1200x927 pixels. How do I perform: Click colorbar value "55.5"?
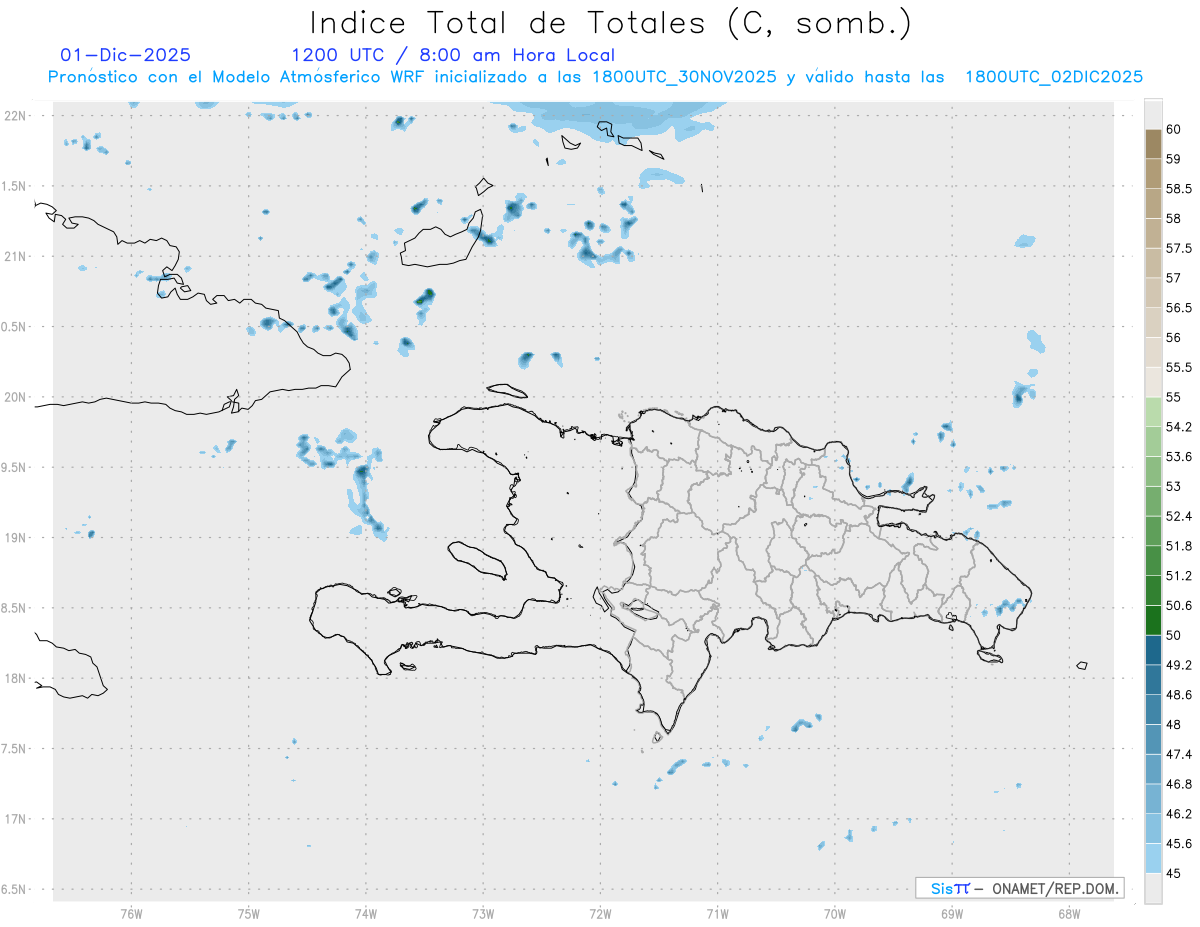(x=1179, y=367)
